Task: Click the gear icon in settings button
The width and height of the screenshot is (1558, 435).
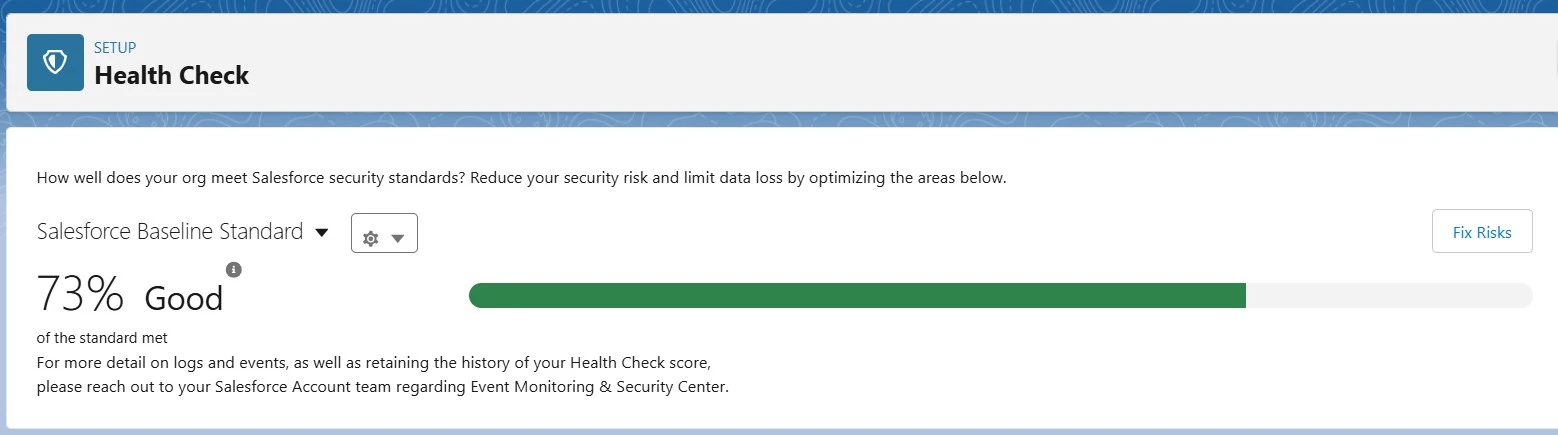Action: (x=371, y=239)
